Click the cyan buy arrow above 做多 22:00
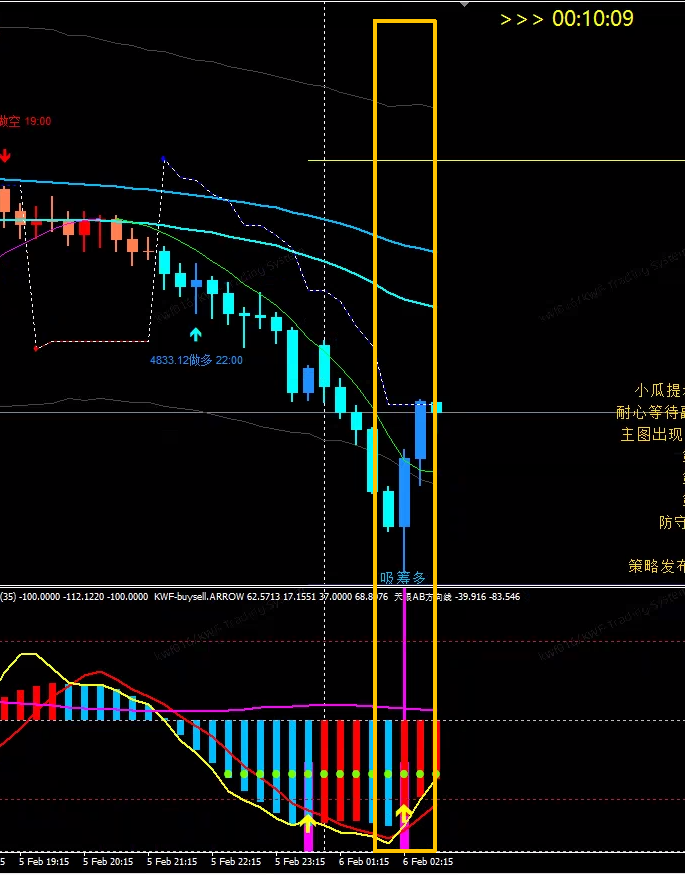Viewport: 685px width, 875px height. [195, 334]
